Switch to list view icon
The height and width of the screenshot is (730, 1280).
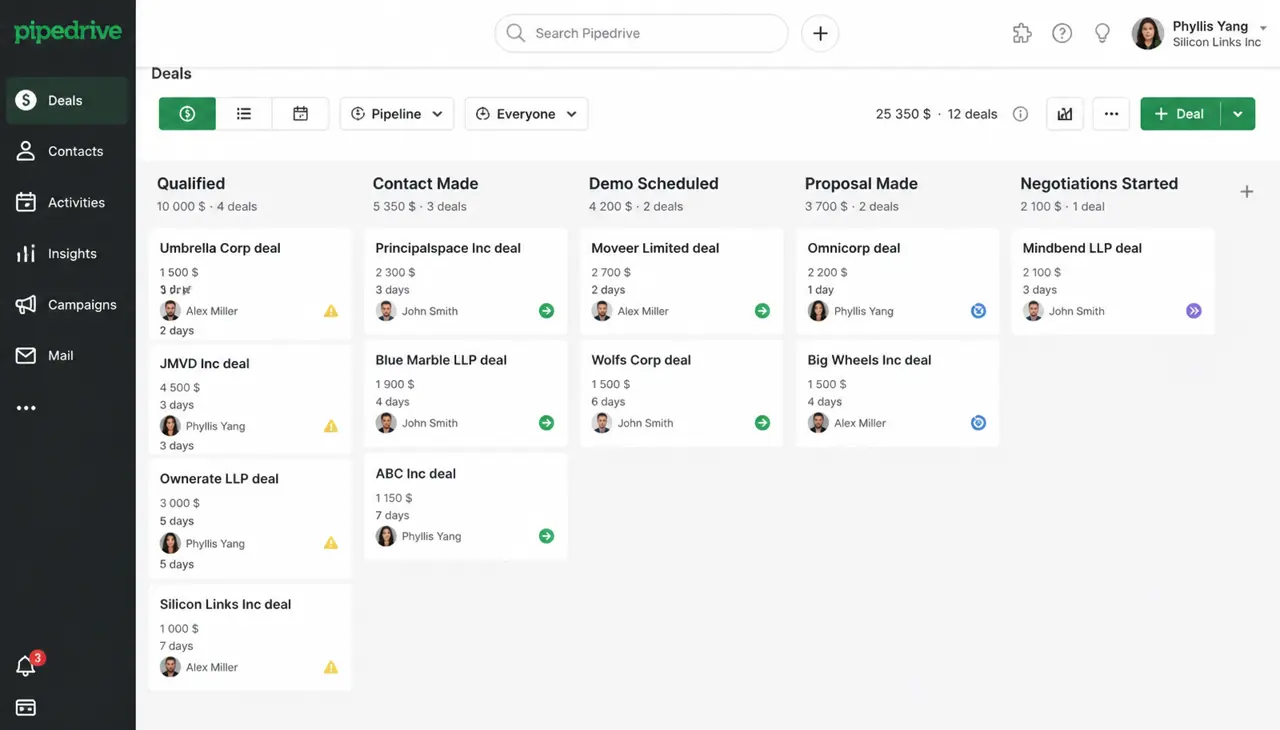click(x=244, y=114)
